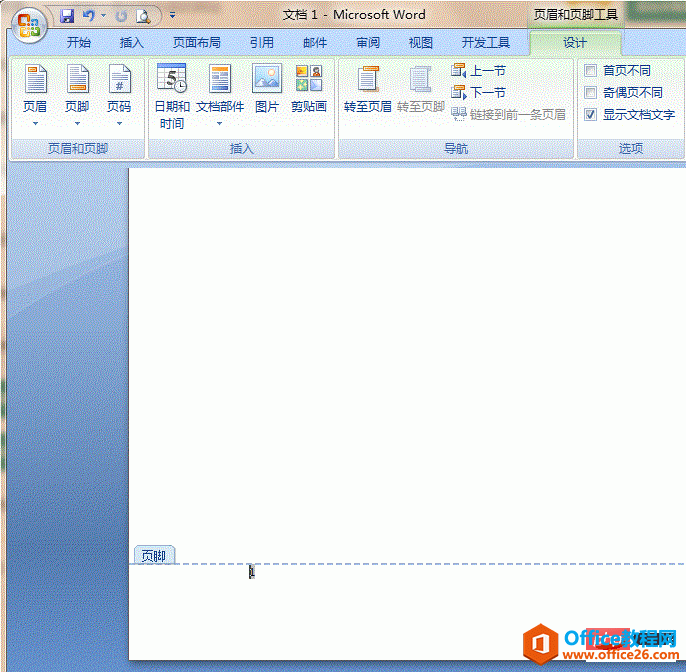Select the 设计 tab

click(574, 42)
